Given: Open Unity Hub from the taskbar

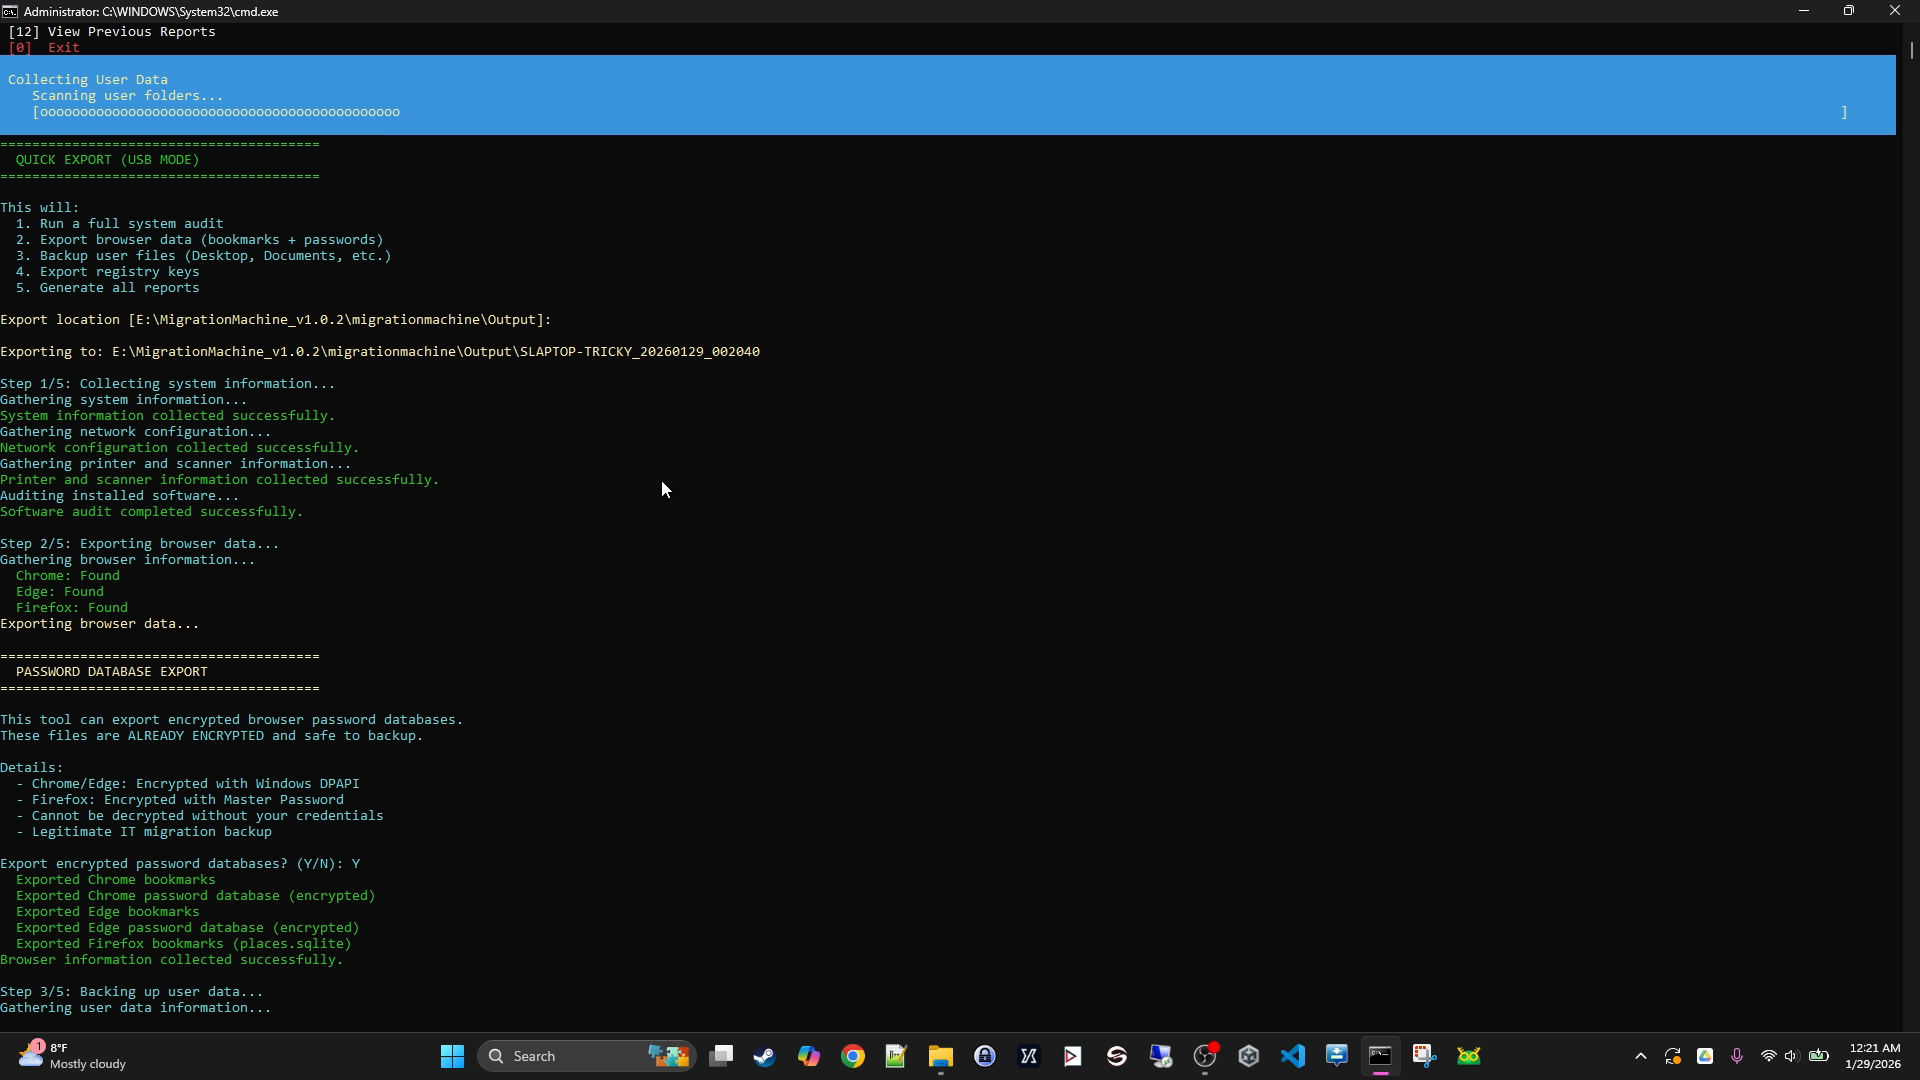Looking at the screenshot, I should point(1249,1055).
